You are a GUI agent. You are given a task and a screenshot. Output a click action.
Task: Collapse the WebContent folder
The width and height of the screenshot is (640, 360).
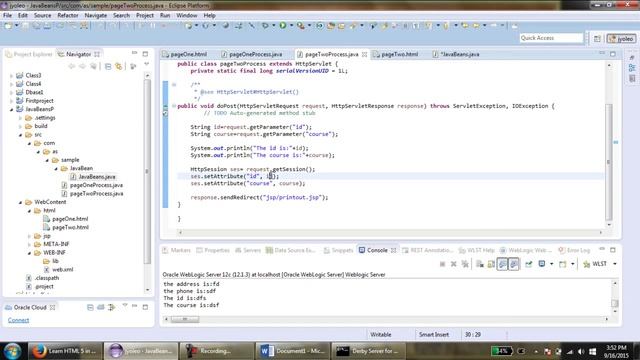20,202
